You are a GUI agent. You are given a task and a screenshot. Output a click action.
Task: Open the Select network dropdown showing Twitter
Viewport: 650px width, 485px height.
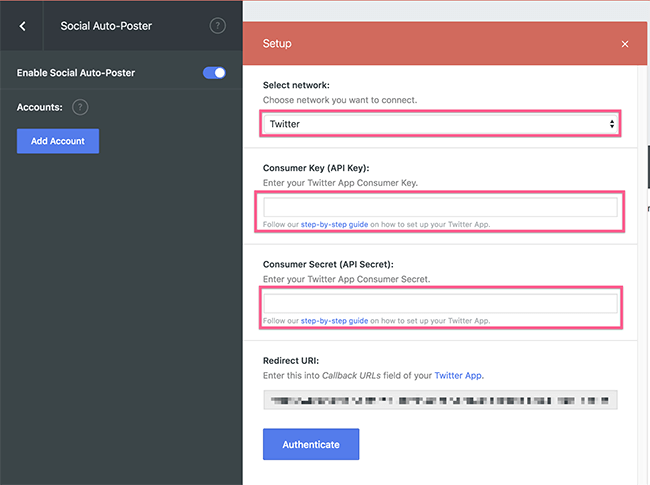point(440,124)
